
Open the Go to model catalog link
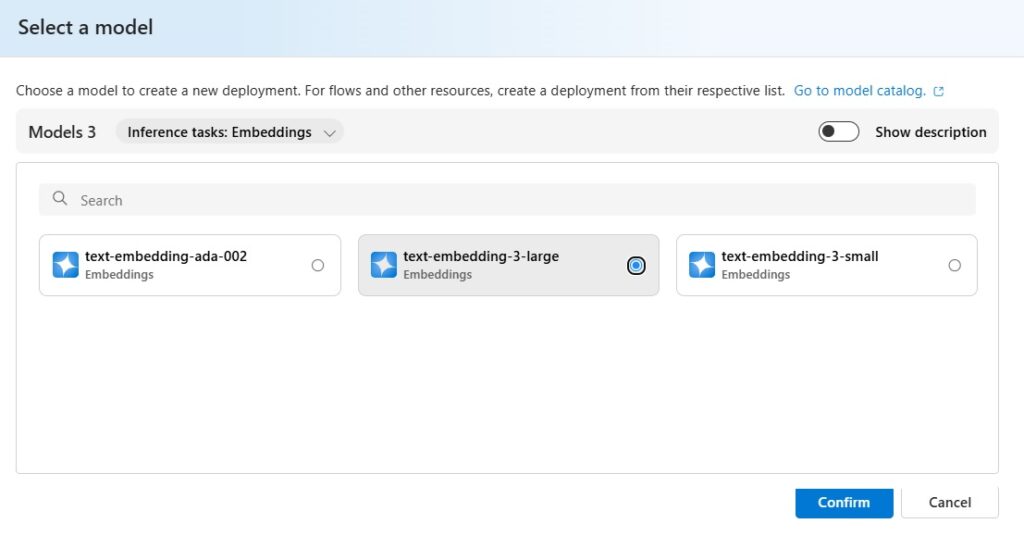pos(859,91)
